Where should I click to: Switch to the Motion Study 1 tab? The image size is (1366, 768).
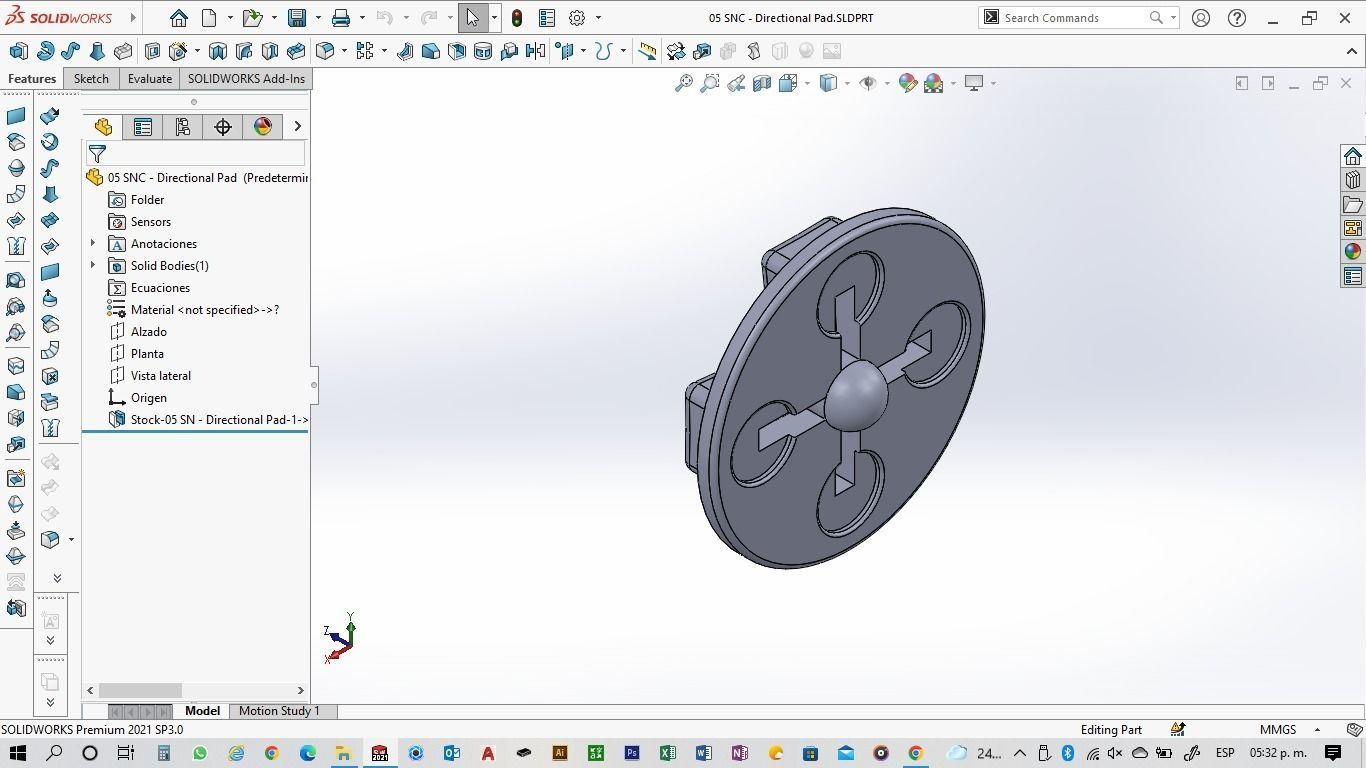279,711
